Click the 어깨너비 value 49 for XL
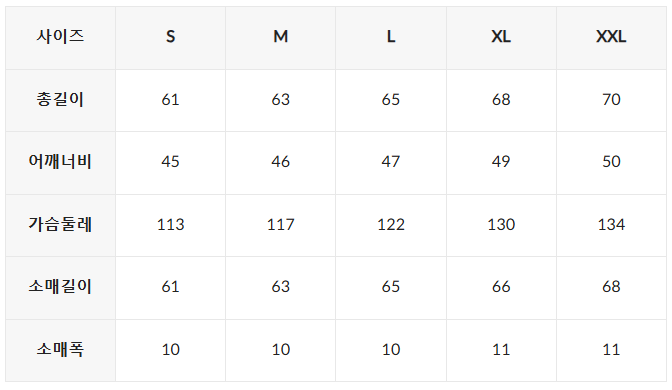 click(x=501, y=163)
